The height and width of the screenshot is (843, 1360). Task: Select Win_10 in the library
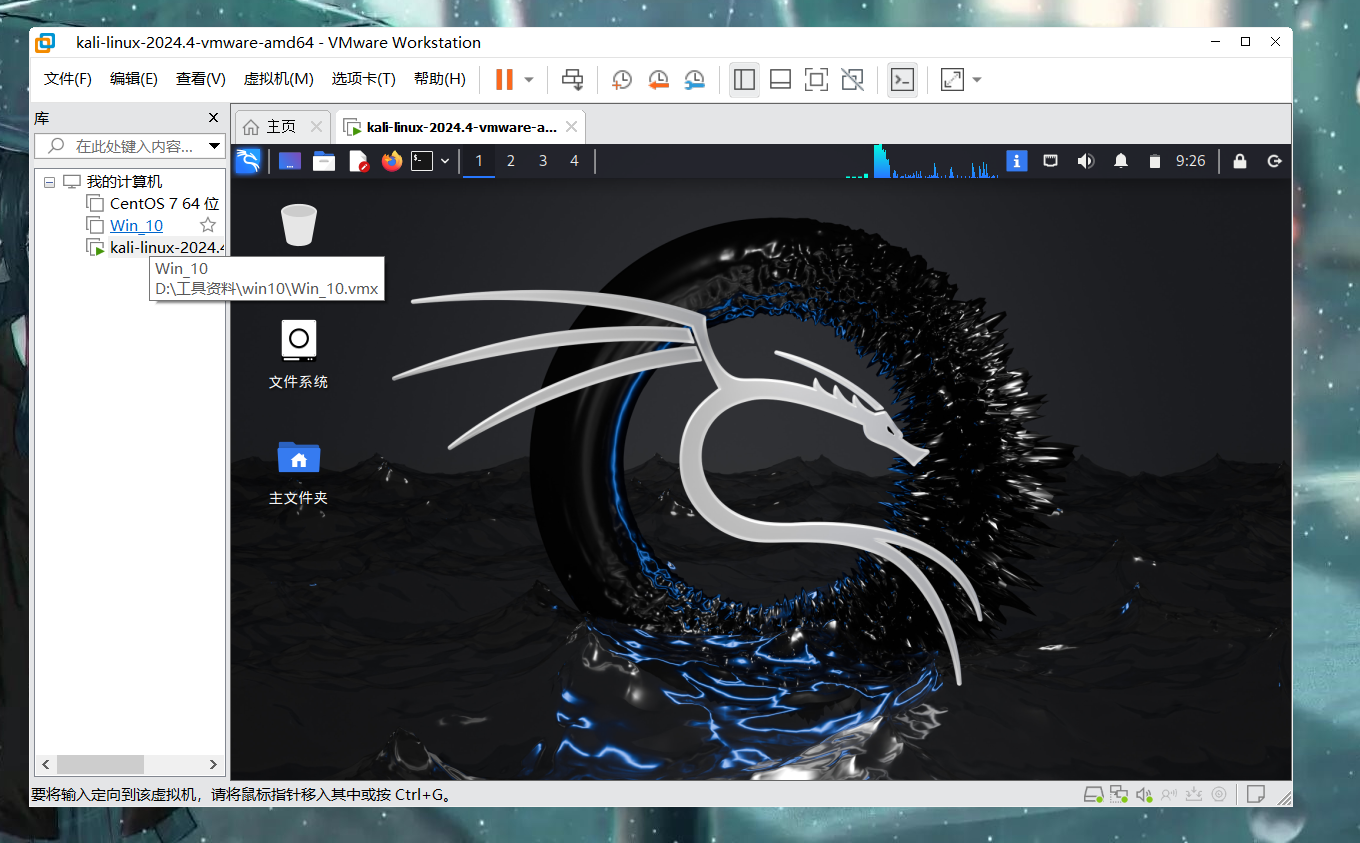coord(136,225)
